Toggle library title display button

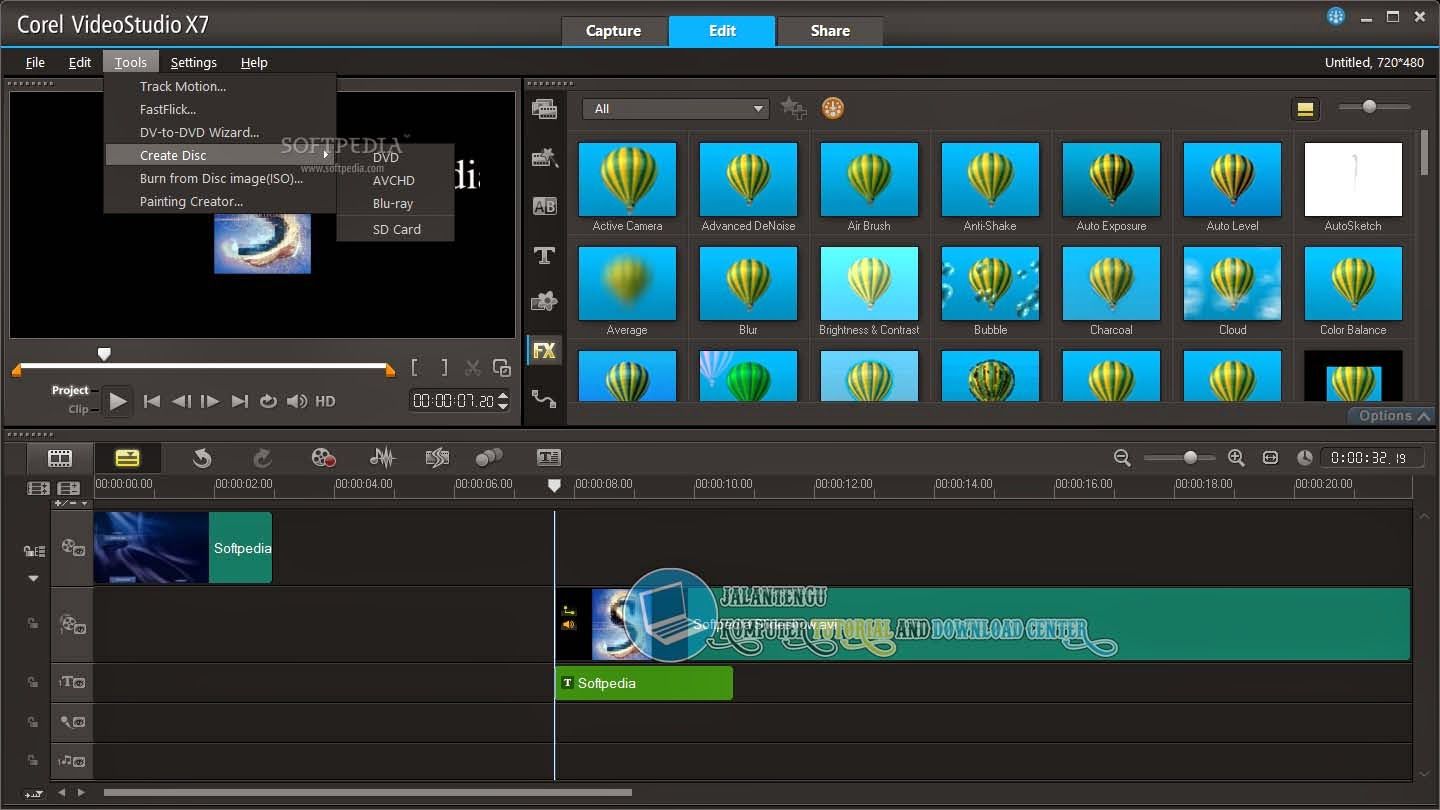click(1305, 109)
